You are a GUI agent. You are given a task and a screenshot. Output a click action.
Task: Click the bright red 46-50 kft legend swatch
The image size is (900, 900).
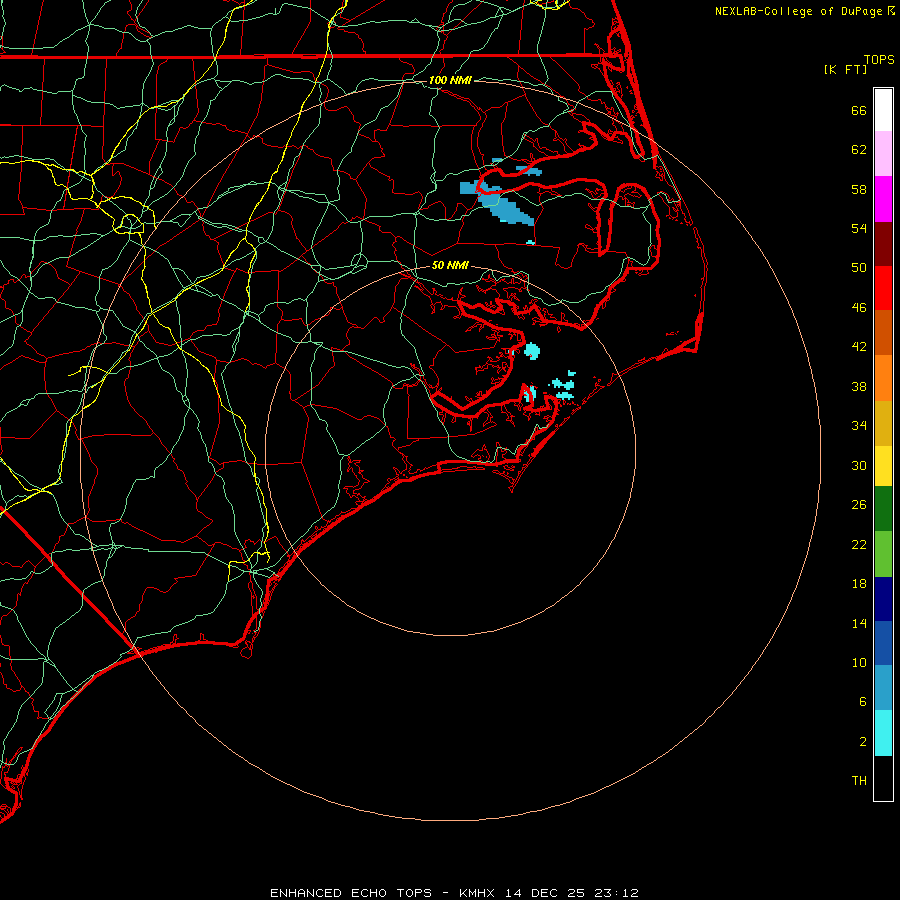883,288
